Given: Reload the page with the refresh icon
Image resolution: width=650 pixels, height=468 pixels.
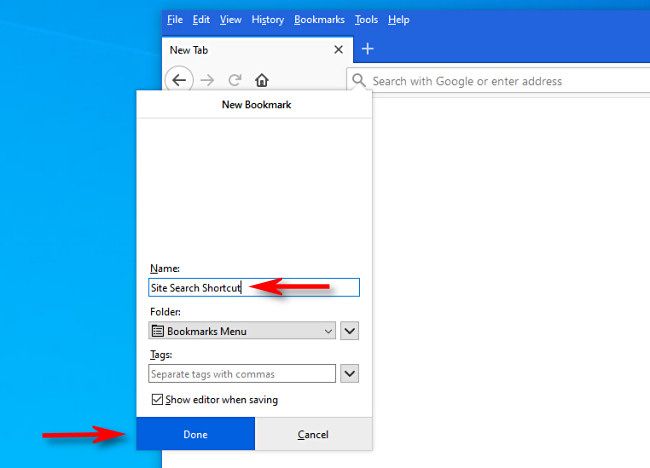Looking at the screenshot, I should (x=235, y=80).
